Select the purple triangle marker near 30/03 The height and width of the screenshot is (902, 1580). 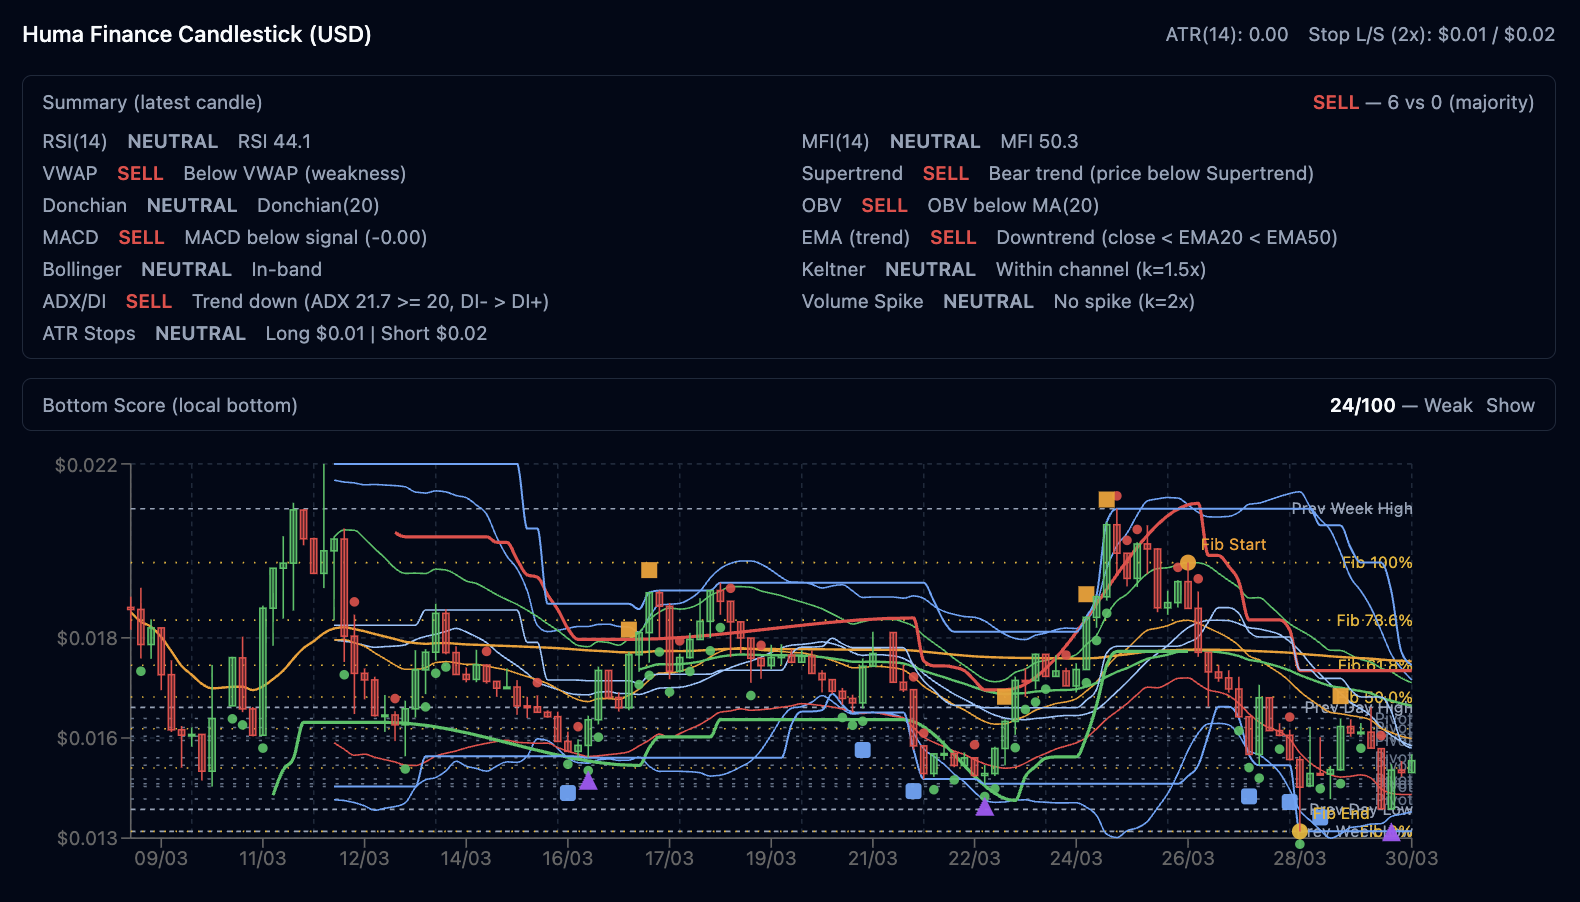(1391, 832)
